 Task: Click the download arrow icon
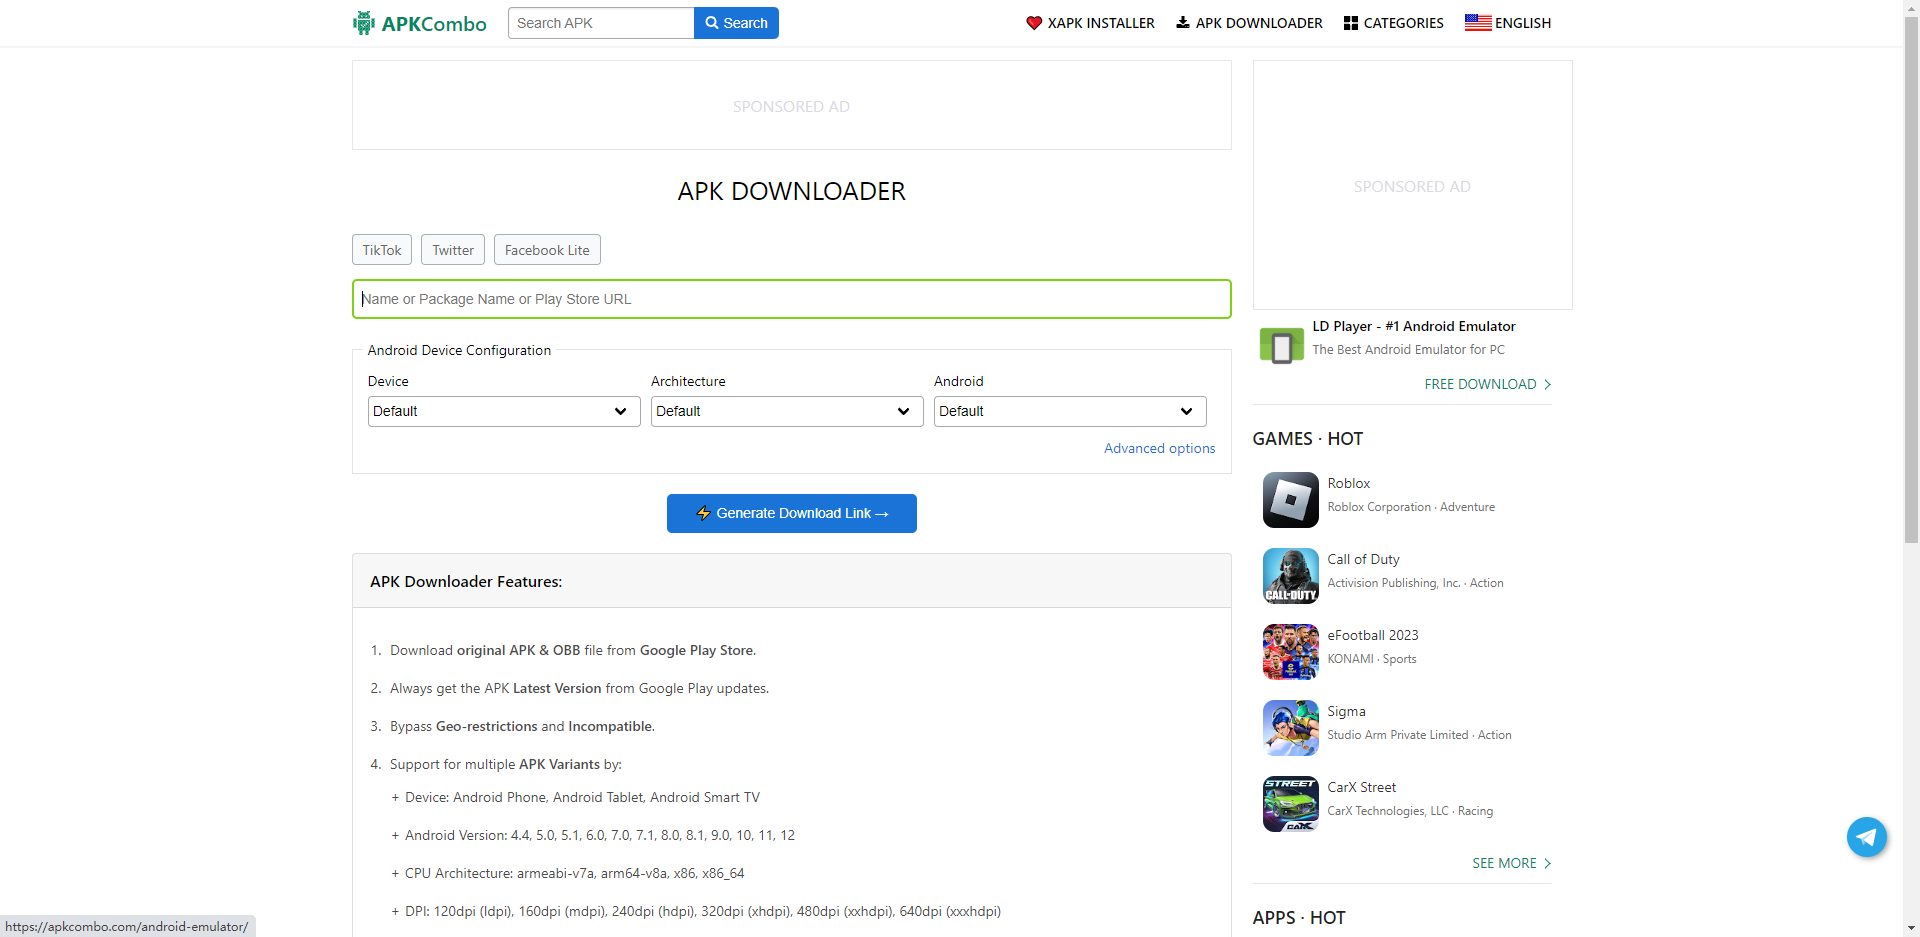pyautogui.click(x=1183, y=22)
